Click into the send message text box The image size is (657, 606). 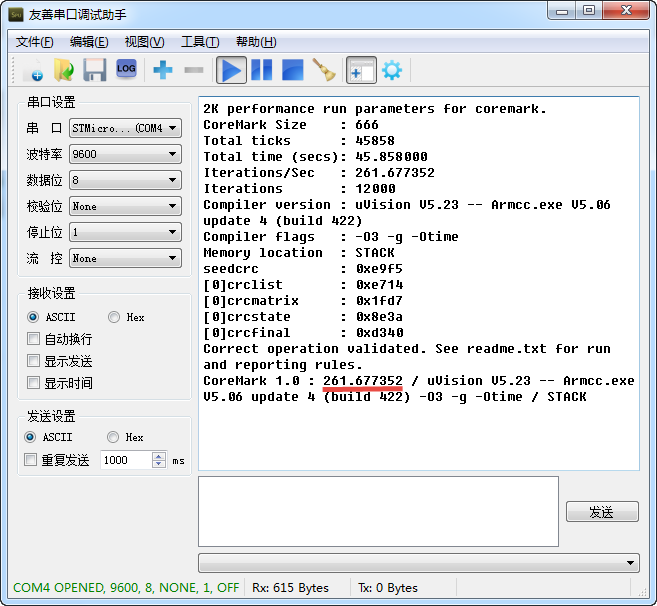378,511
